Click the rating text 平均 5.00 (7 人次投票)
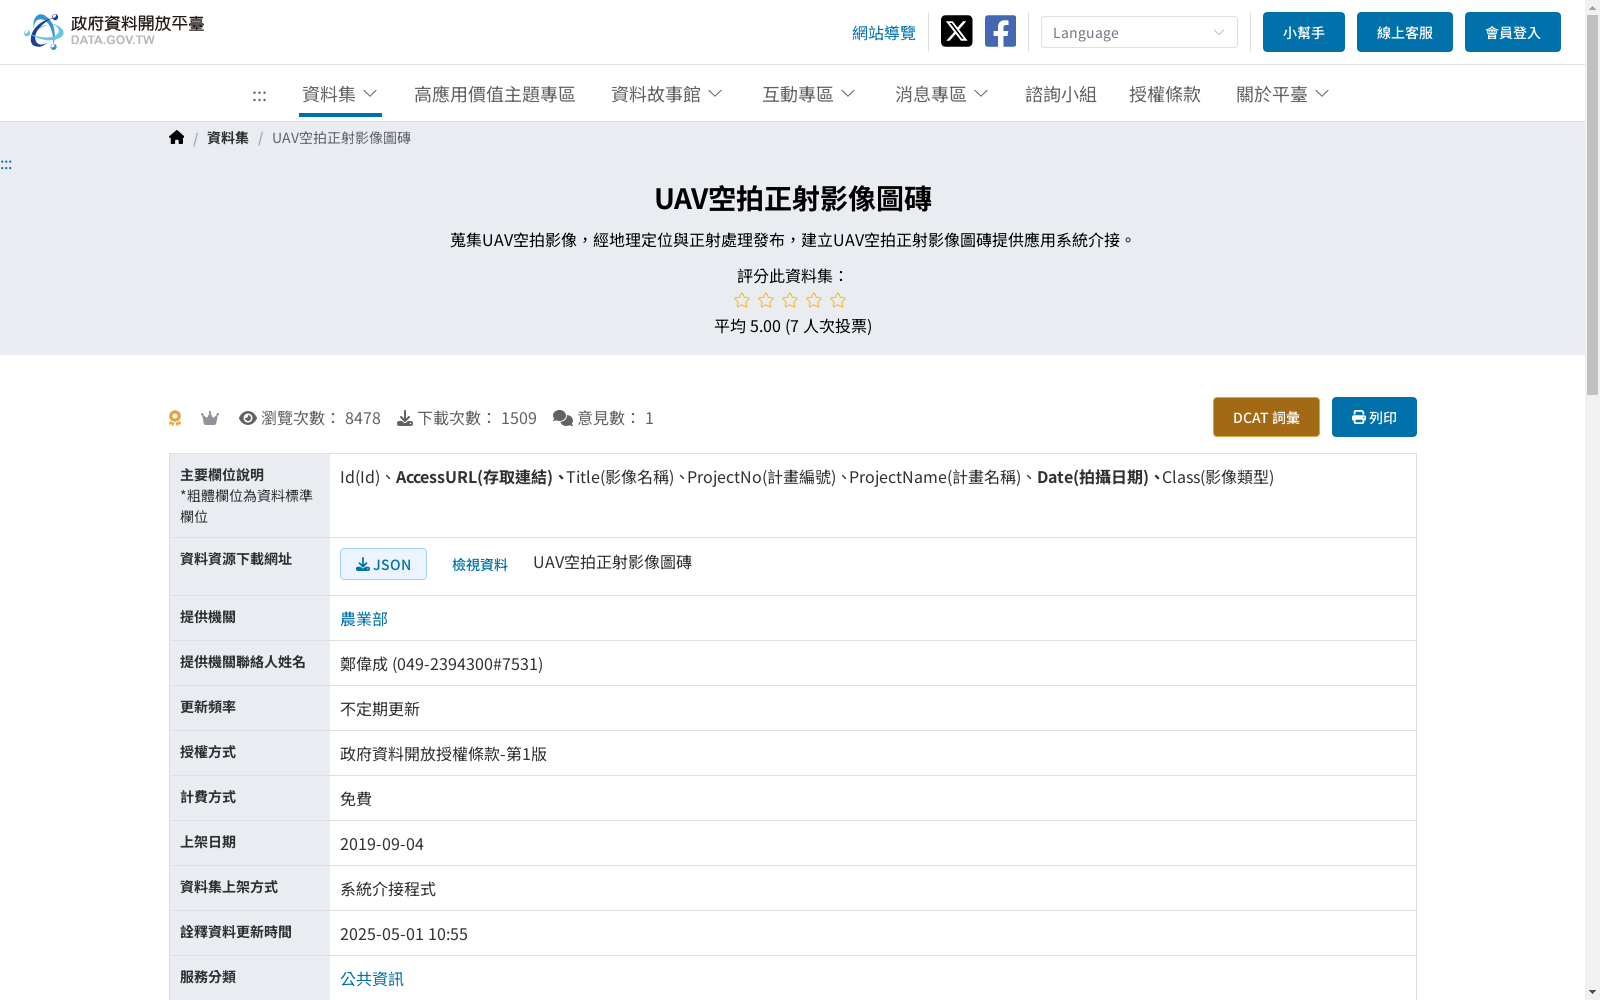This screenshot has width=1600, height=1000. 793,326
